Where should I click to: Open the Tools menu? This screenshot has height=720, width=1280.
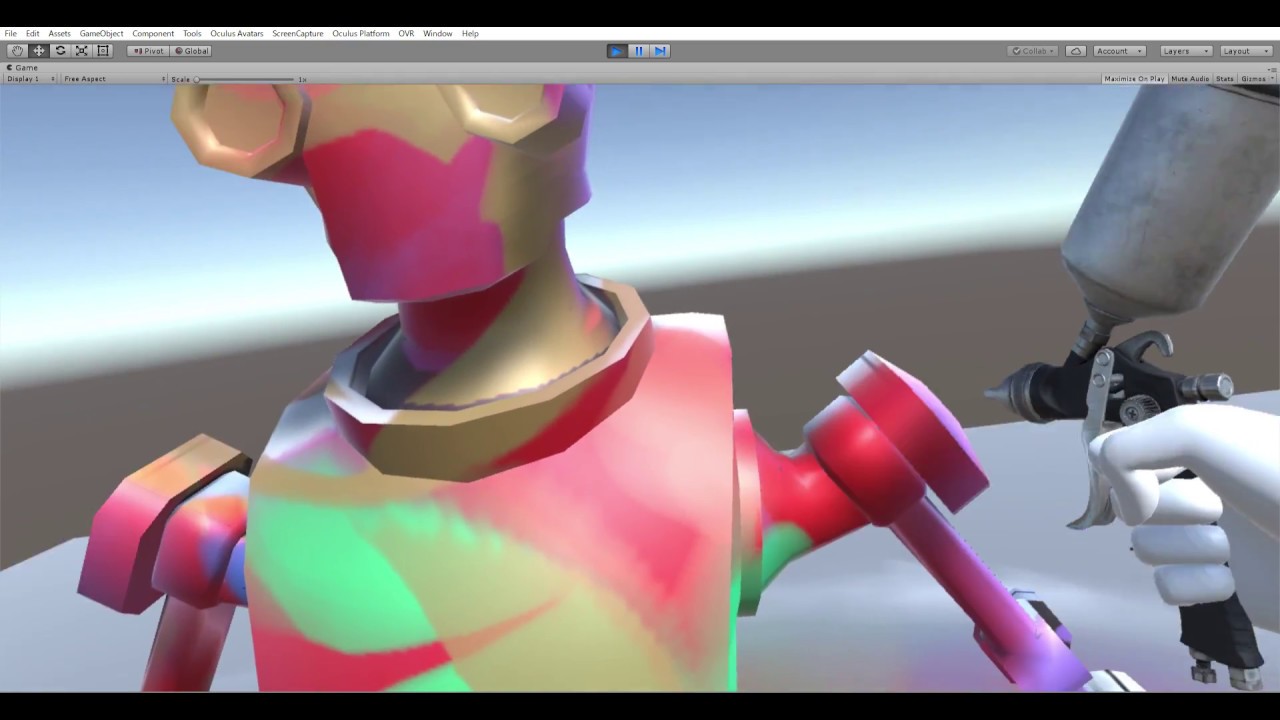coord(192,33)
